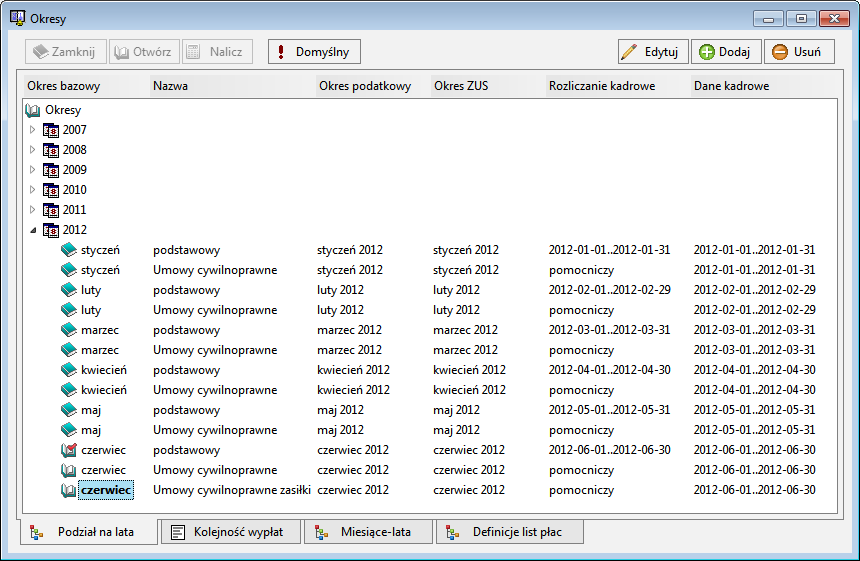Expand the 2008 year node

tap(32, 150)
